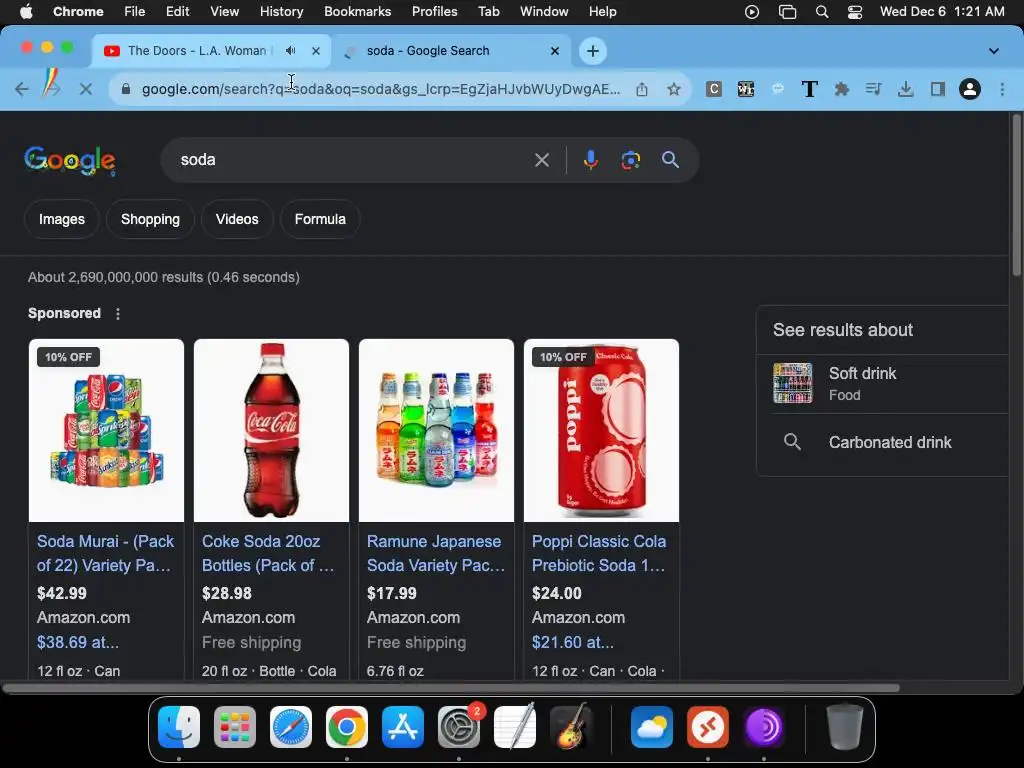Open the Bookmarks menu
Image resolution: width=1024 pixels, height=768 pixels.
coord(357,12)
